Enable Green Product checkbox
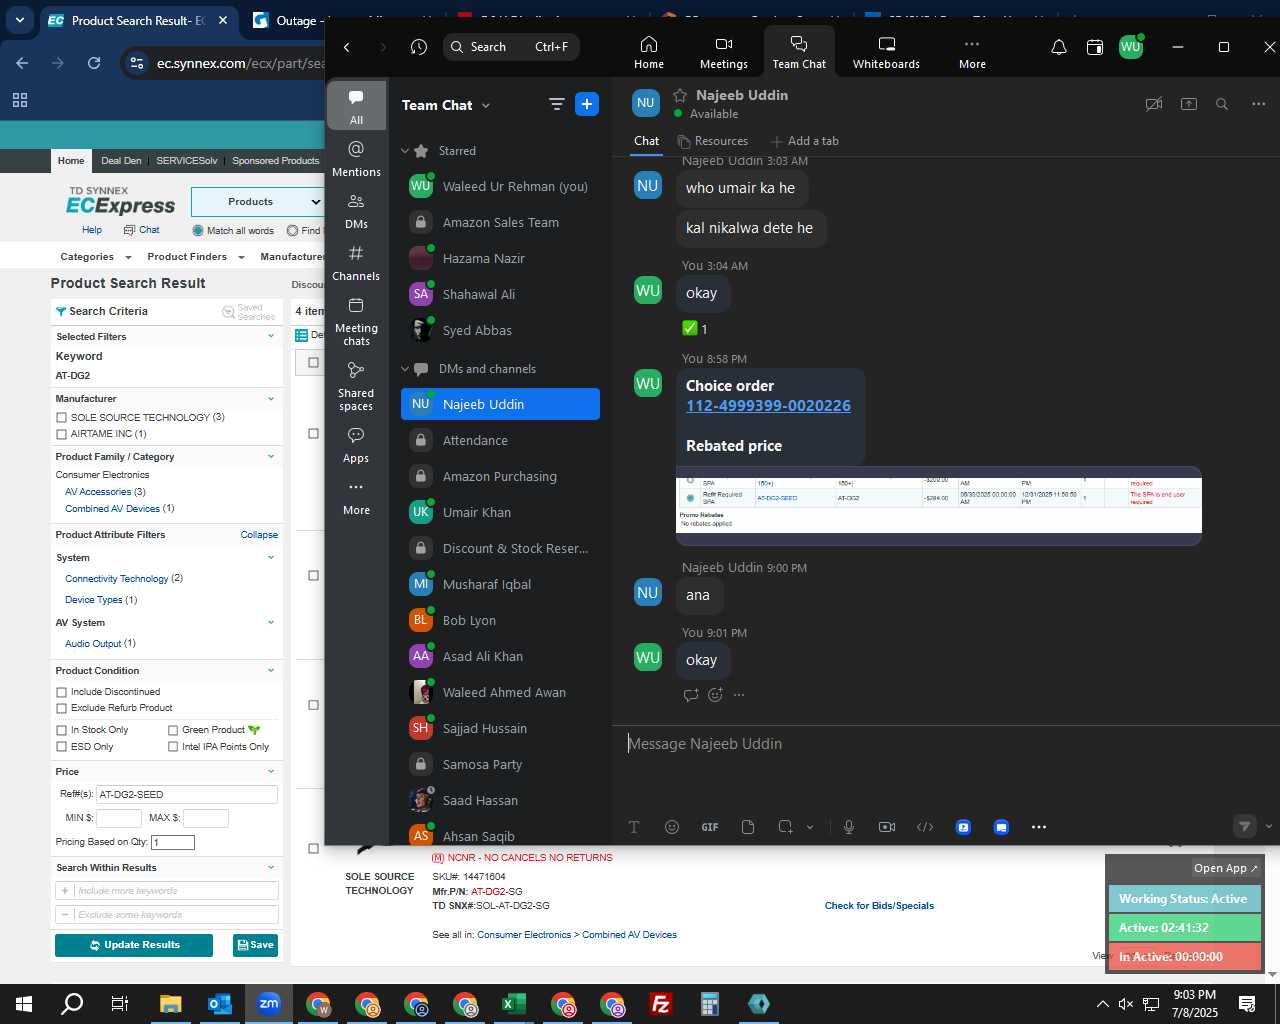 point(173,730)
